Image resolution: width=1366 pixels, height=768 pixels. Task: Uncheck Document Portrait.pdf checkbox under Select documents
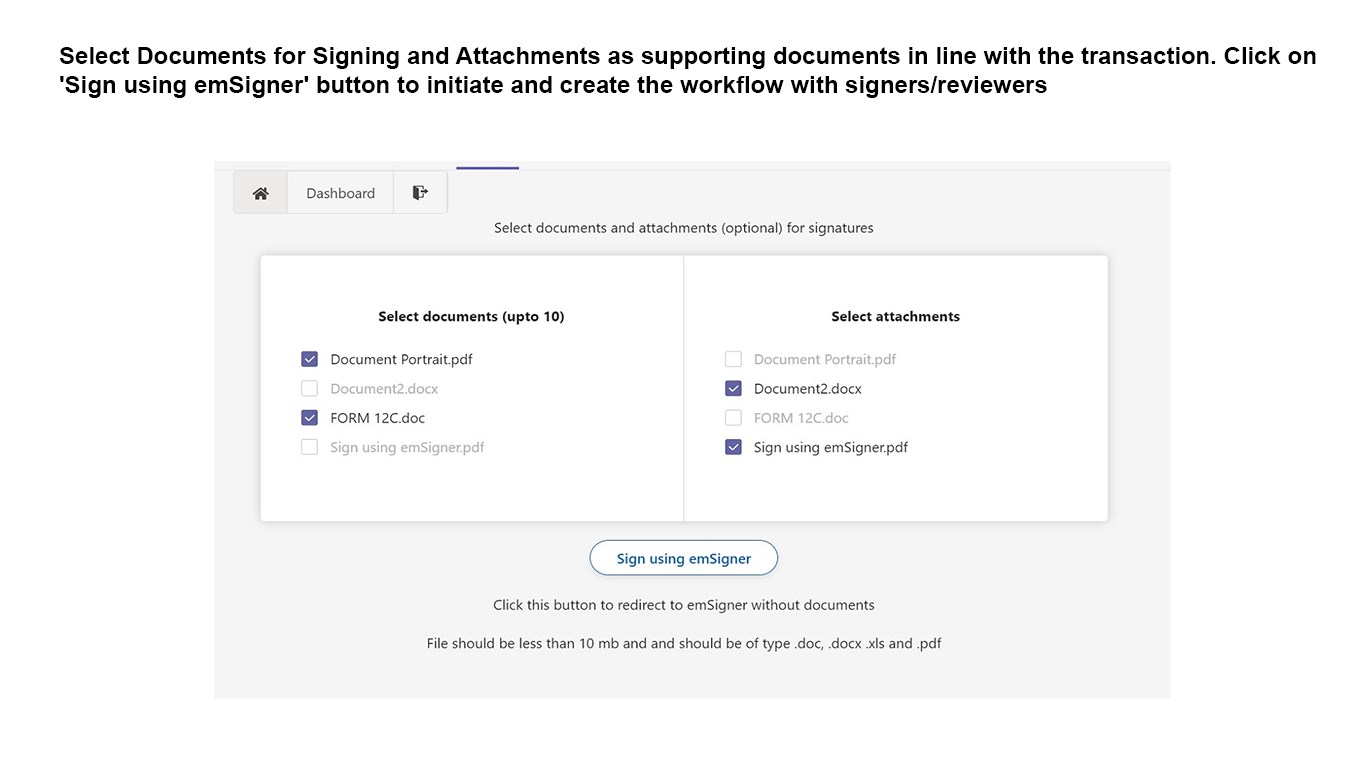(310, 359)
